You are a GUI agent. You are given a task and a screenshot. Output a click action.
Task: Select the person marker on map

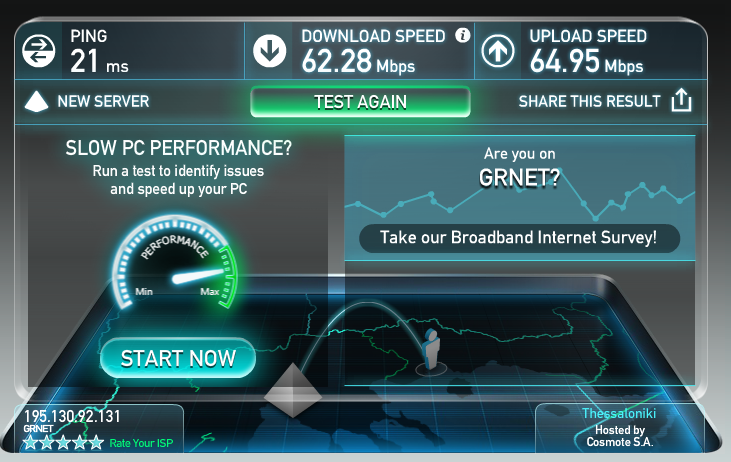(x=431, y=352)
